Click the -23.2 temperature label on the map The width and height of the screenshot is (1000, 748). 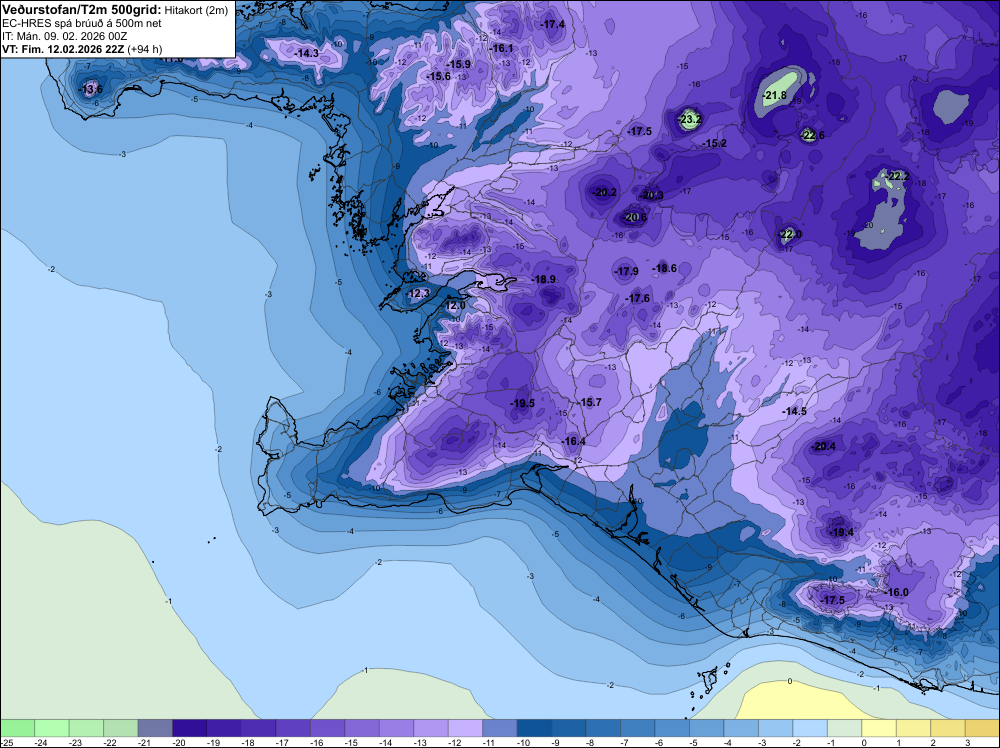tap(689, 119)
